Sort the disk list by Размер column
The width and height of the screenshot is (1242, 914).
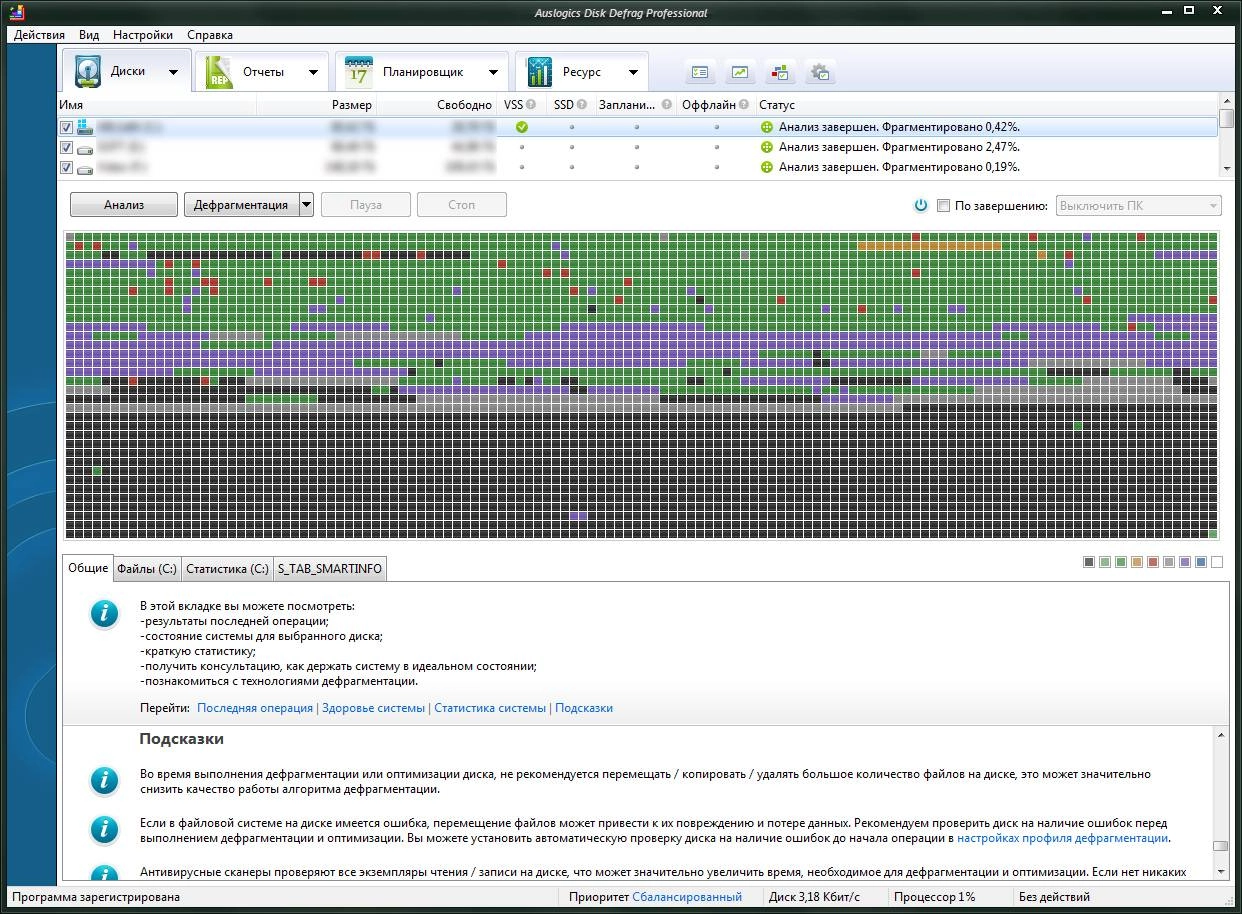[x=317, y=104]
